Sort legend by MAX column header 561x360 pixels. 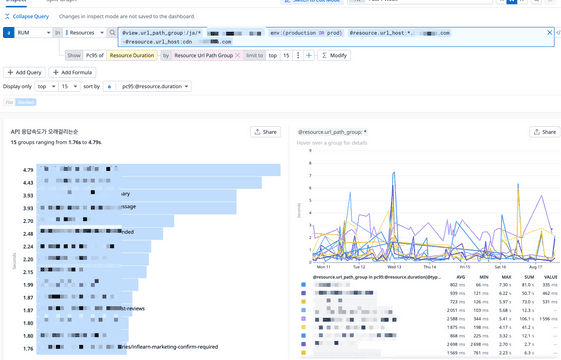click(506, 277)
